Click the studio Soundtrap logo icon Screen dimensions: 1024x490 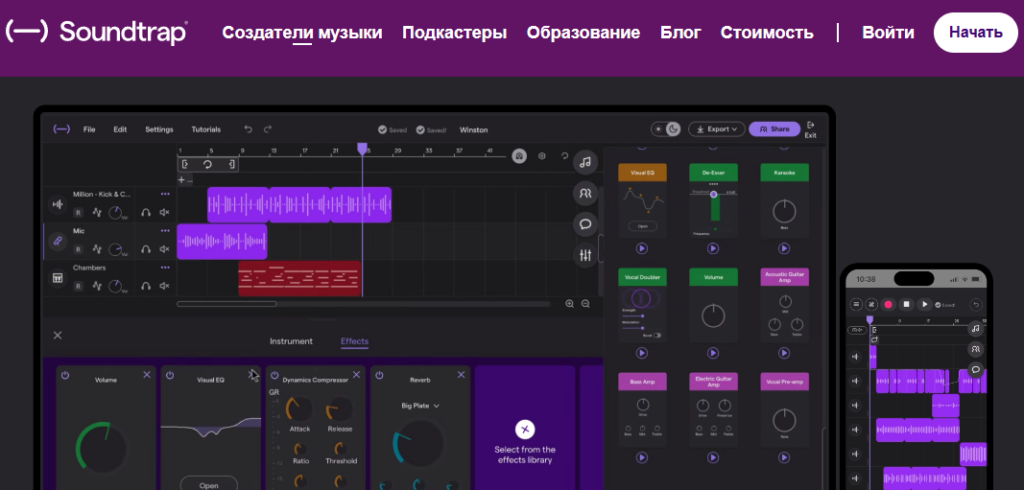coord(61,129)
